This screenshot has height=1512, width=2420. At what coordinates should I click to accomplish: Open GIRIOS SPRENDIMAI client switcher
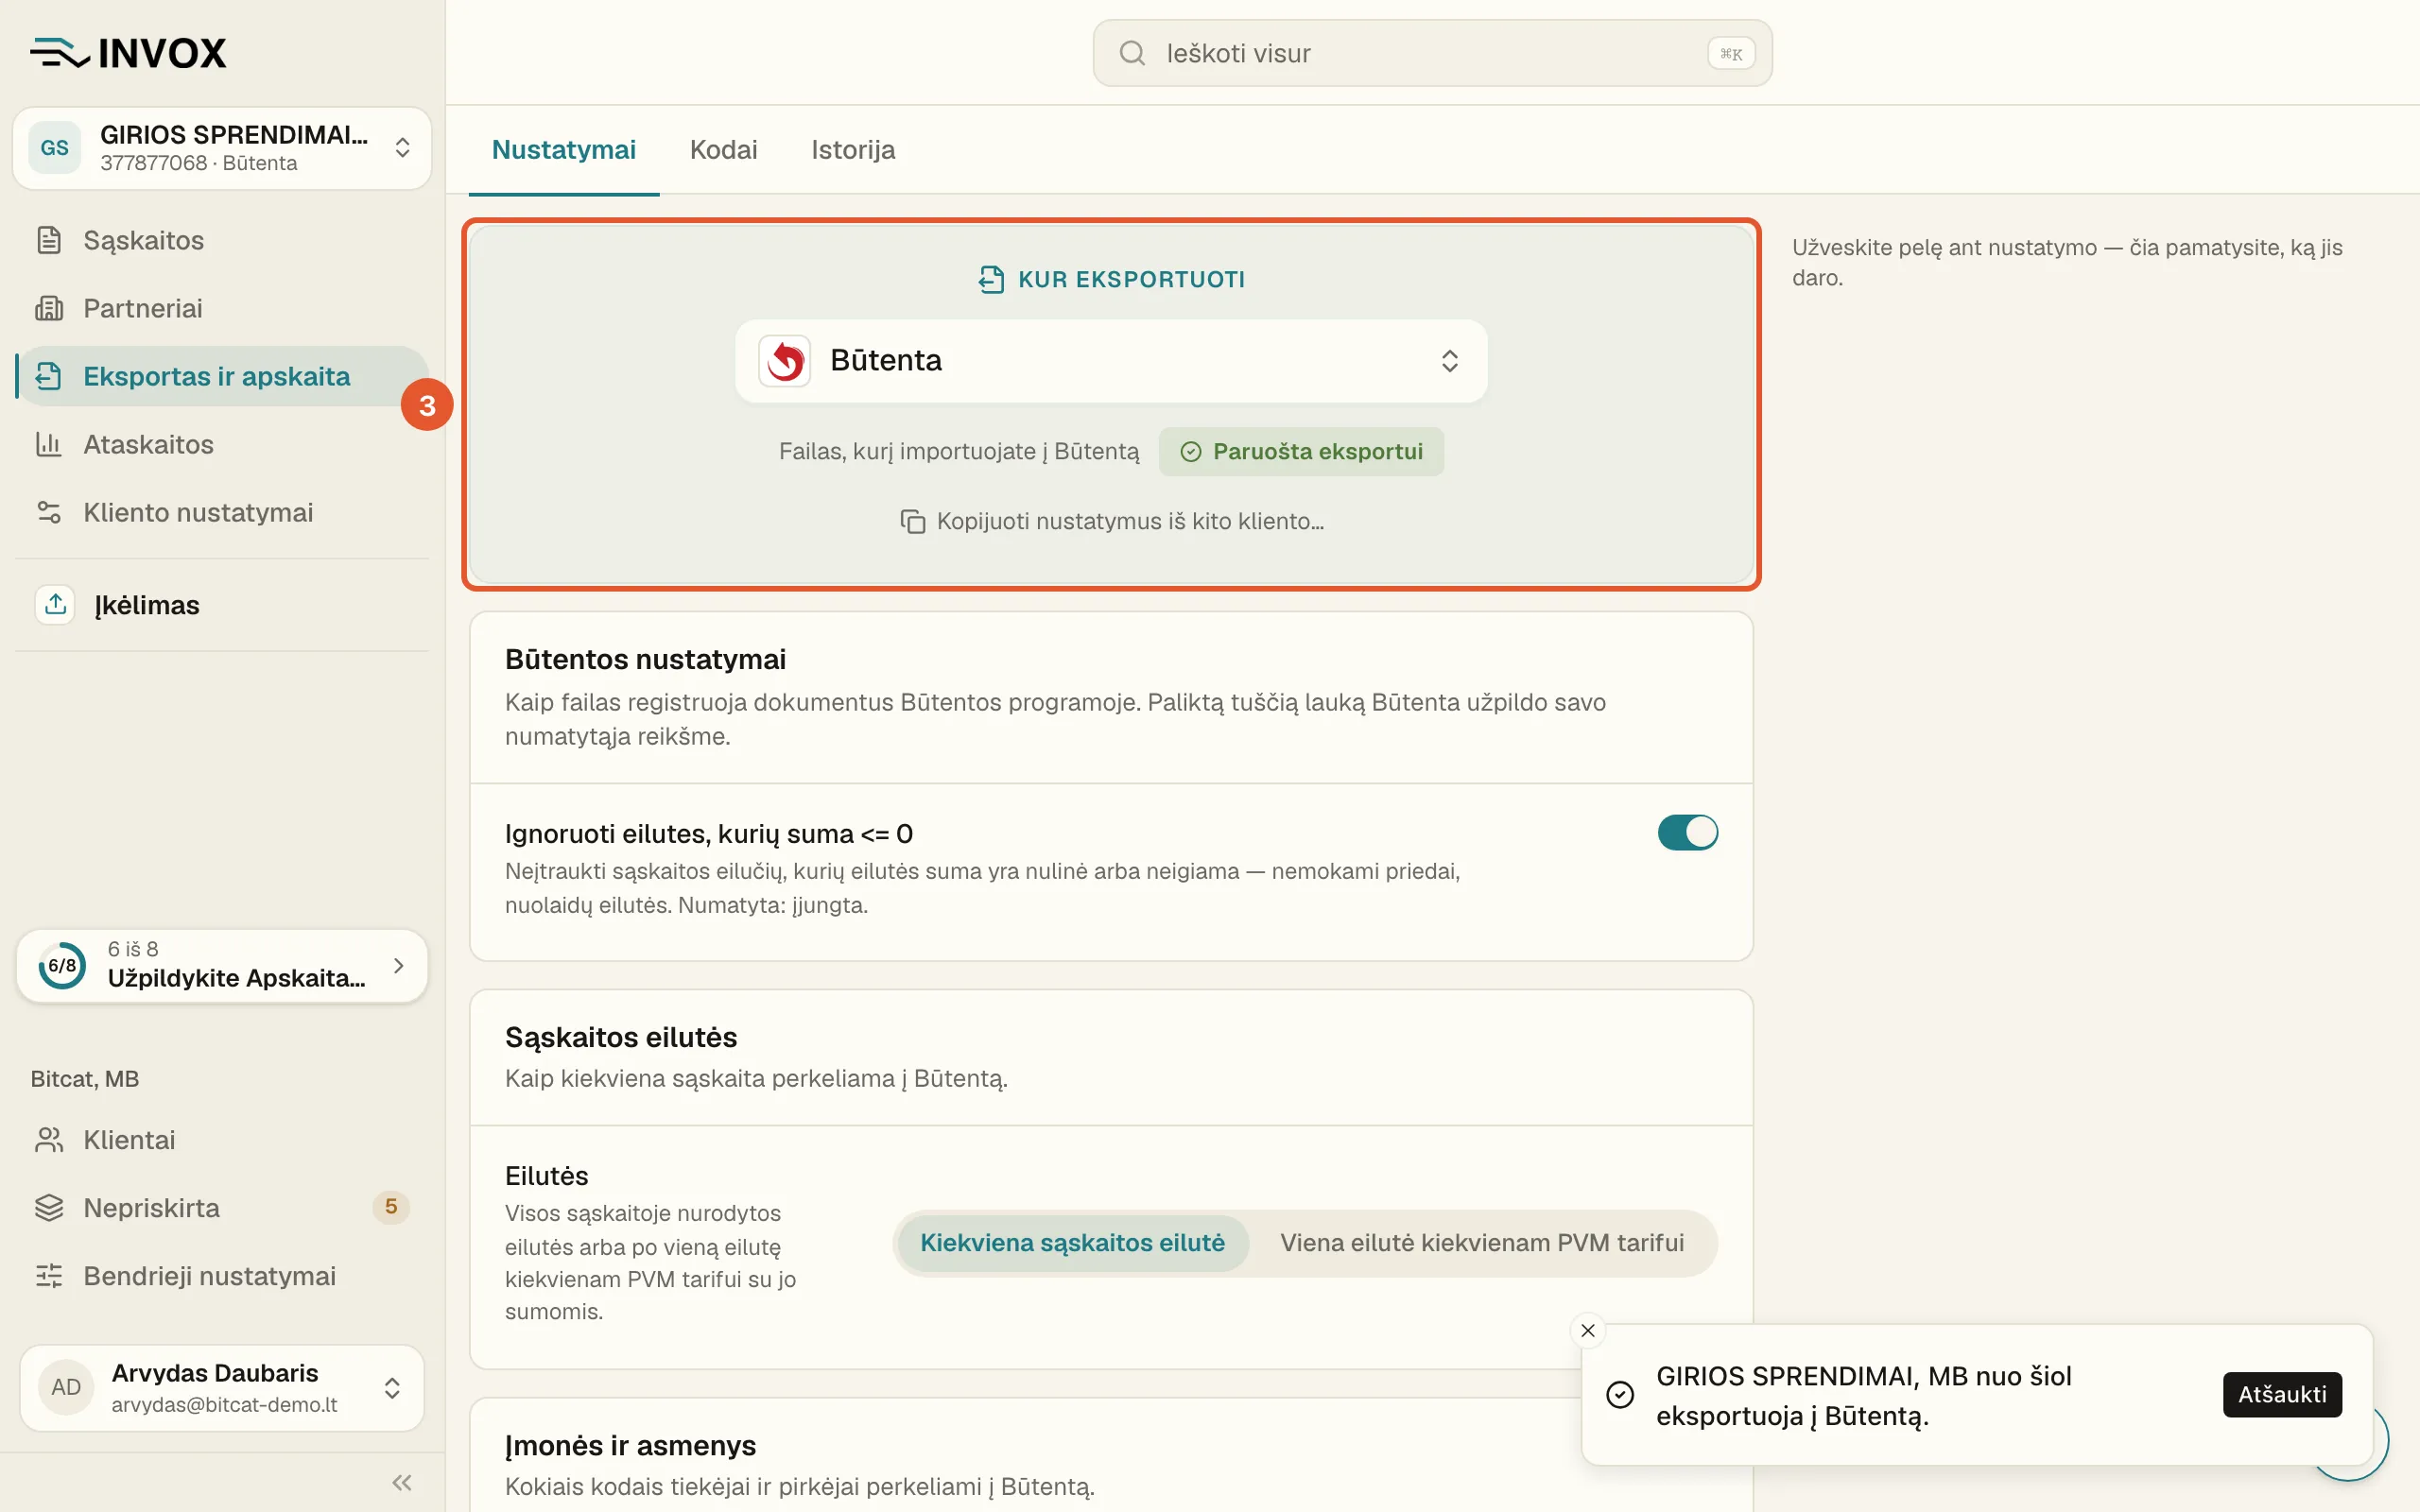[x=222, y=148]
